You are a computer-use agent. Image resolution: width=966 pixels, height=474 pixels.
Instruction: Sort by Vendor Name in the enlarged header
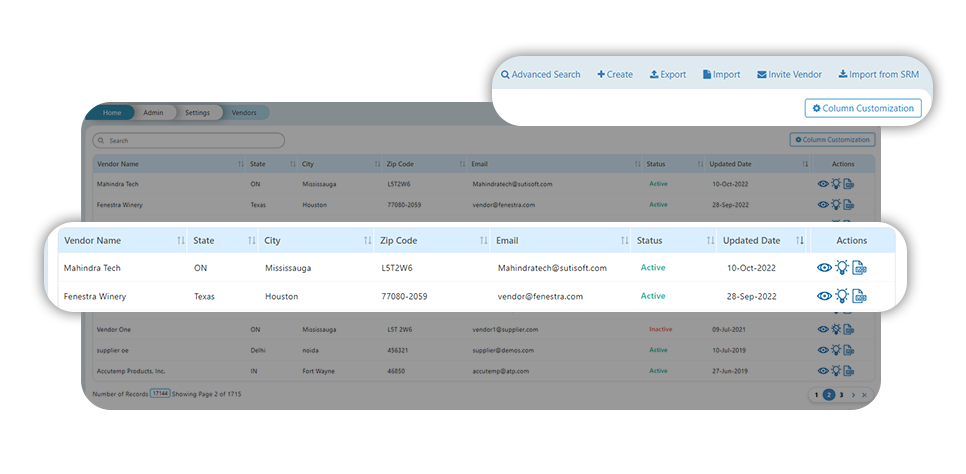click(181, 240)
